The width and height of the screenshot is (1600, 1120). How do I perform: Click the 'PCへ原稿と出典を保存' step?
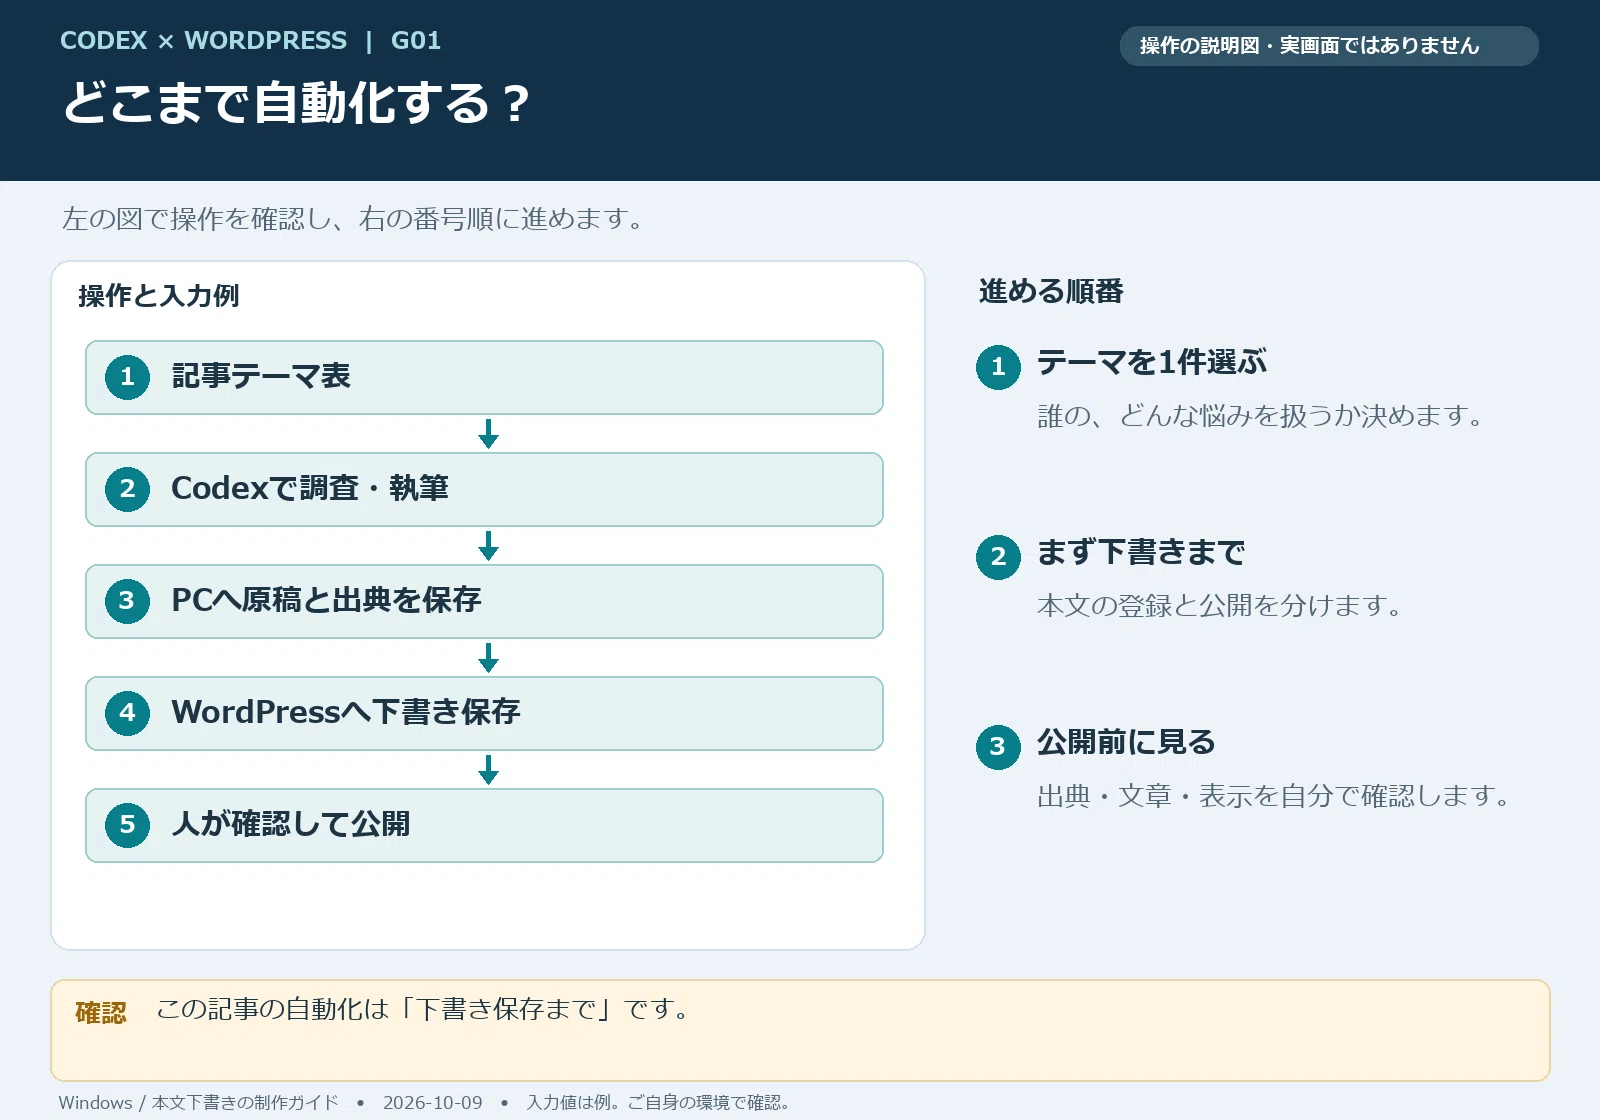[484, 601]
